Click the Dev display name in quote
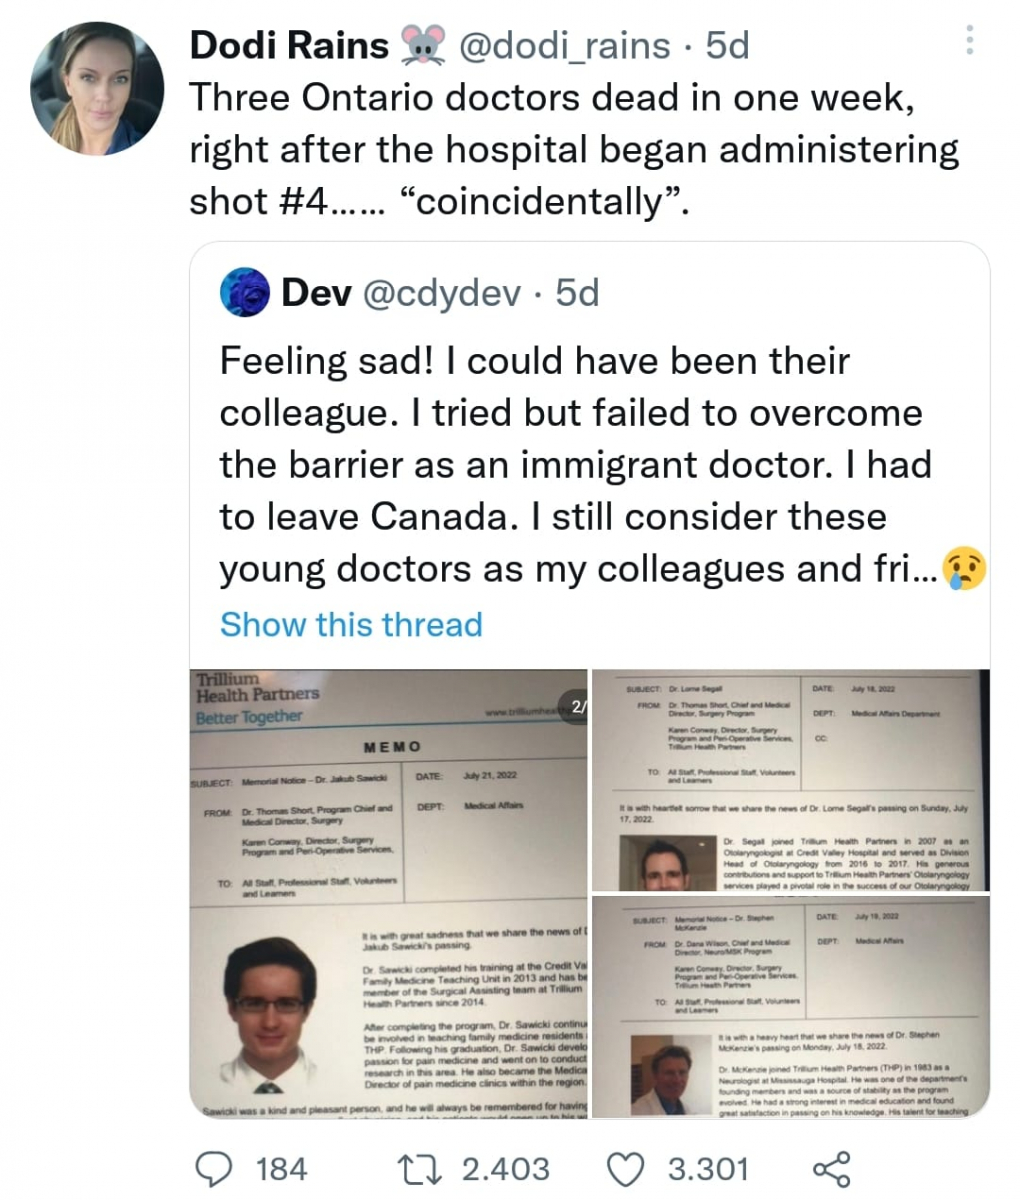 pos(316,293)
